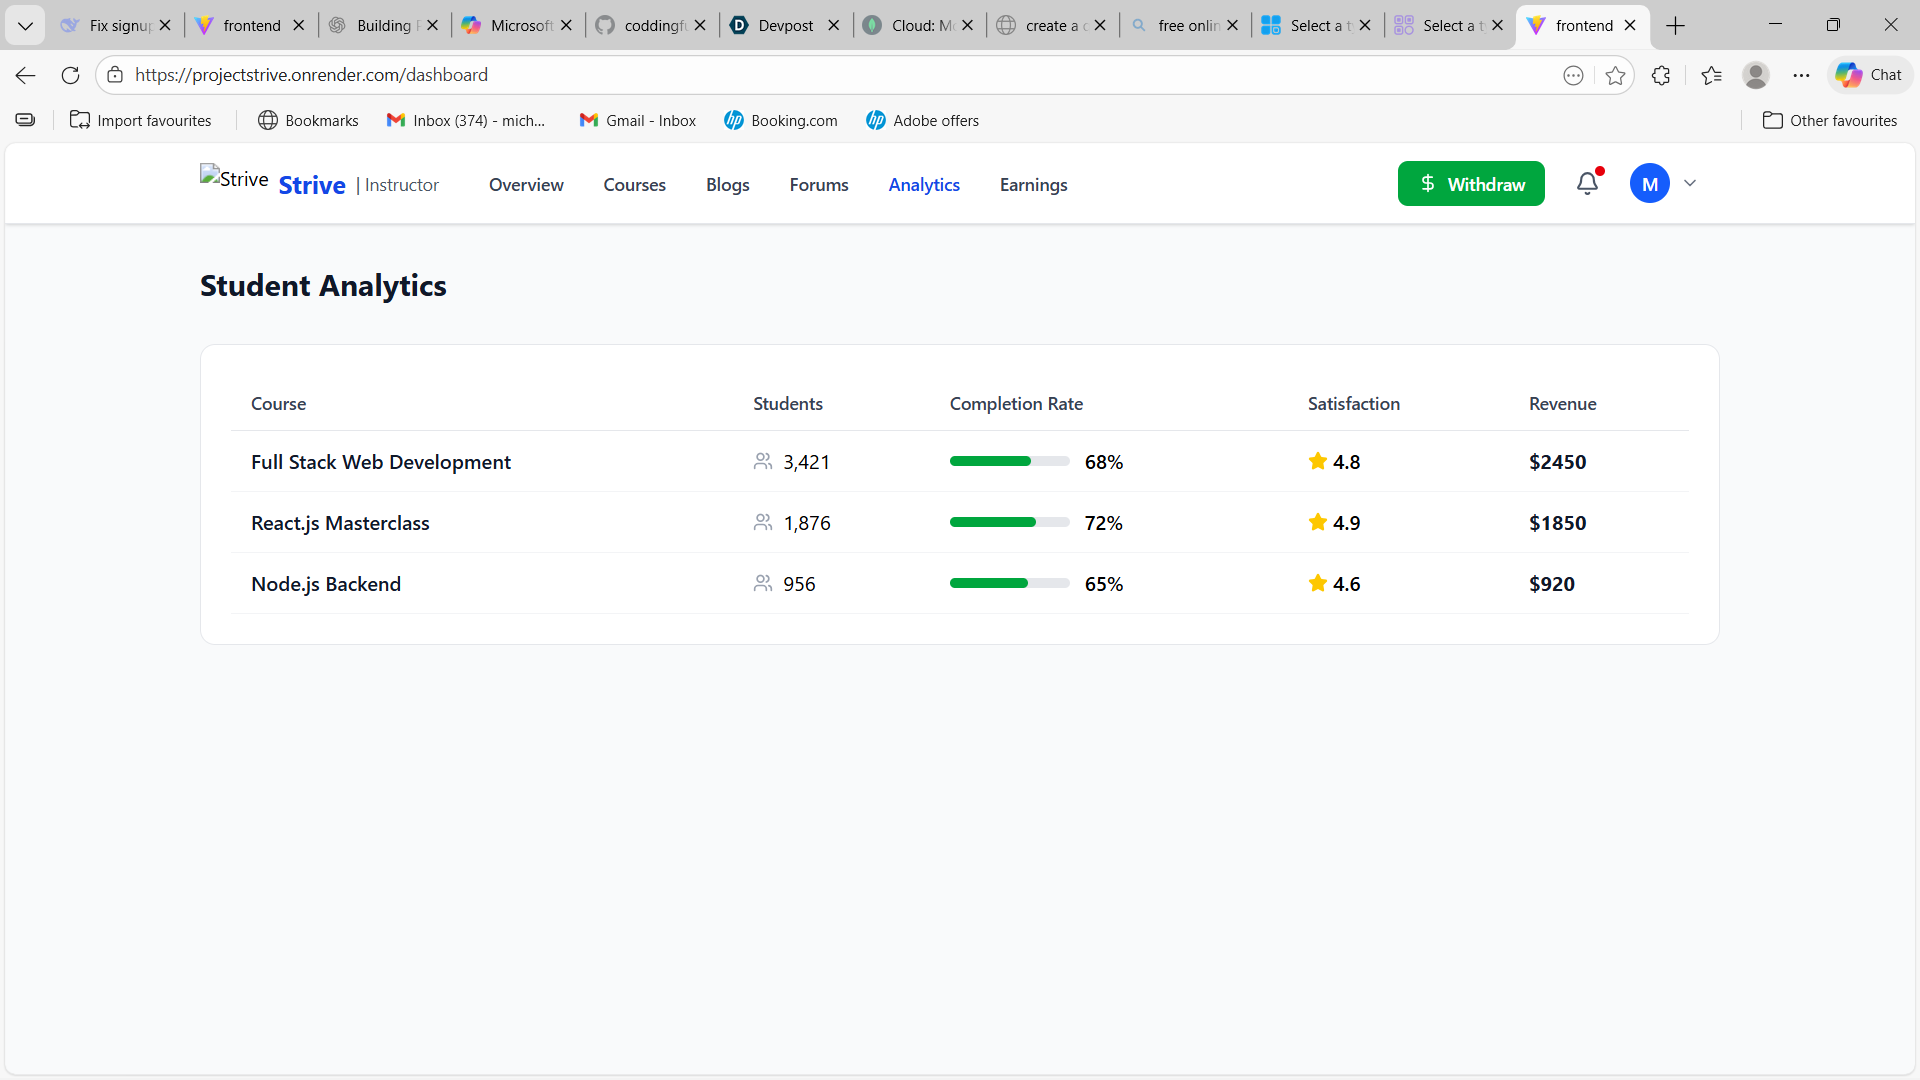
Task: Click the notification bell icon
Action: point(1587,183)
